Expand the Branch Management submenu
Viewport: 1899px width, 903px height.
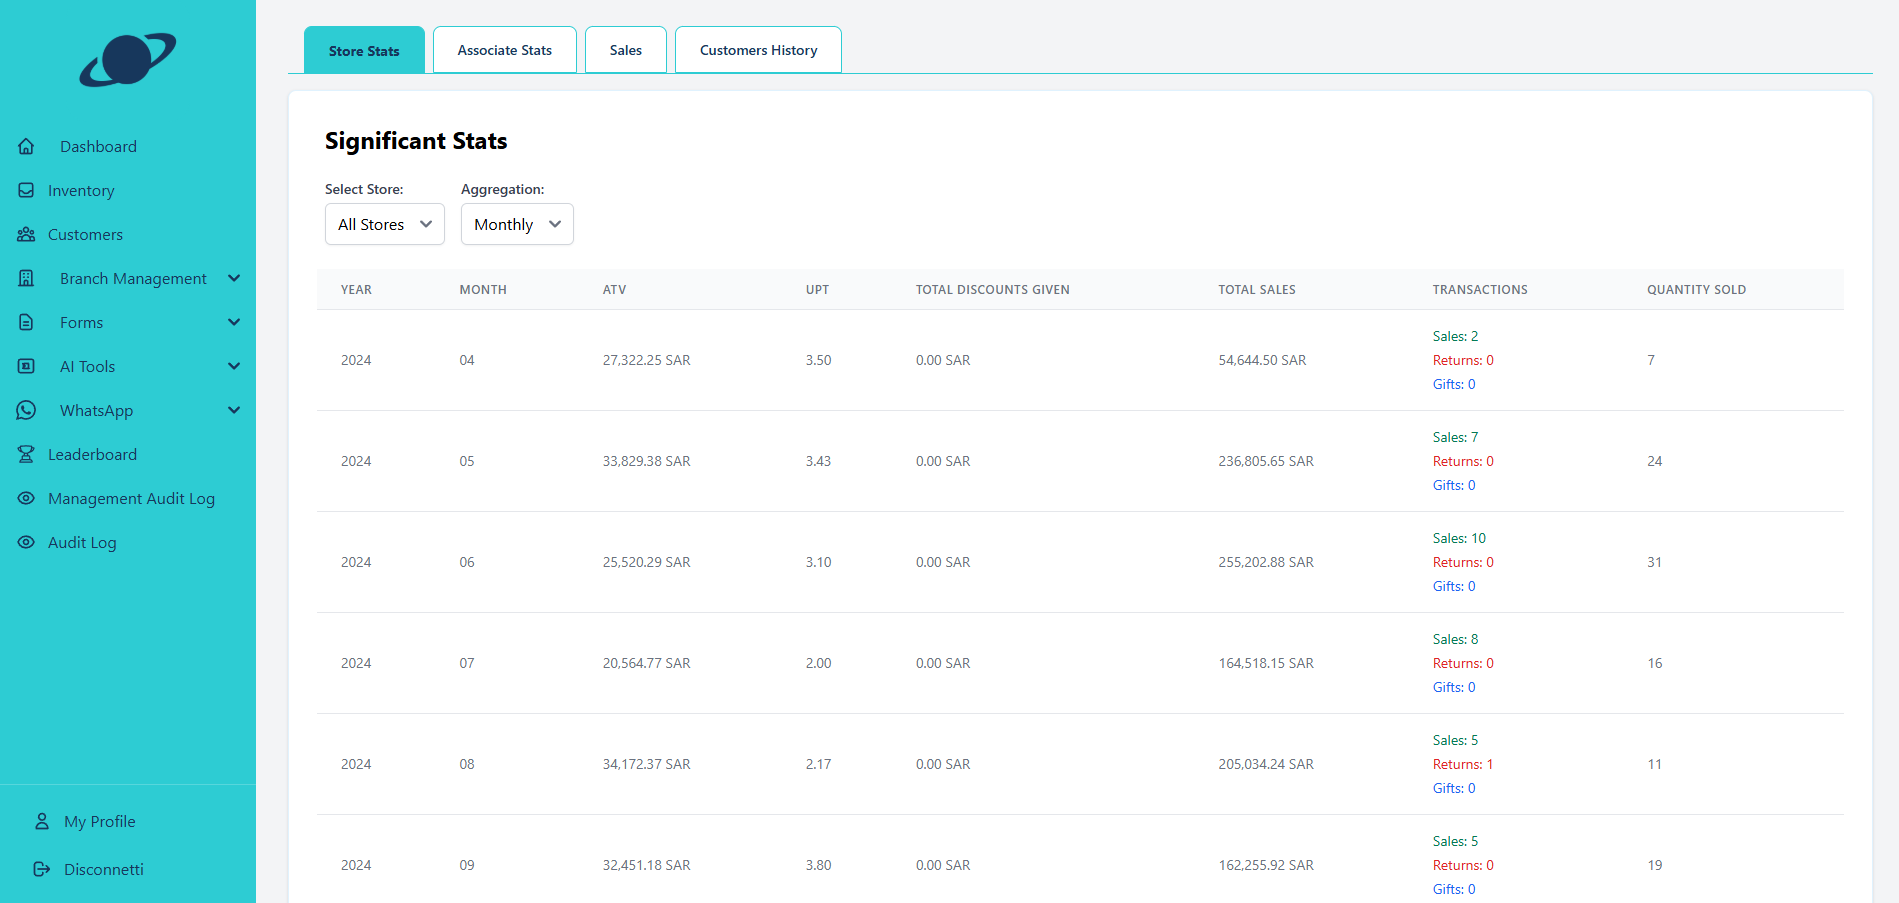pyautogui.click(x=234, y=278)
